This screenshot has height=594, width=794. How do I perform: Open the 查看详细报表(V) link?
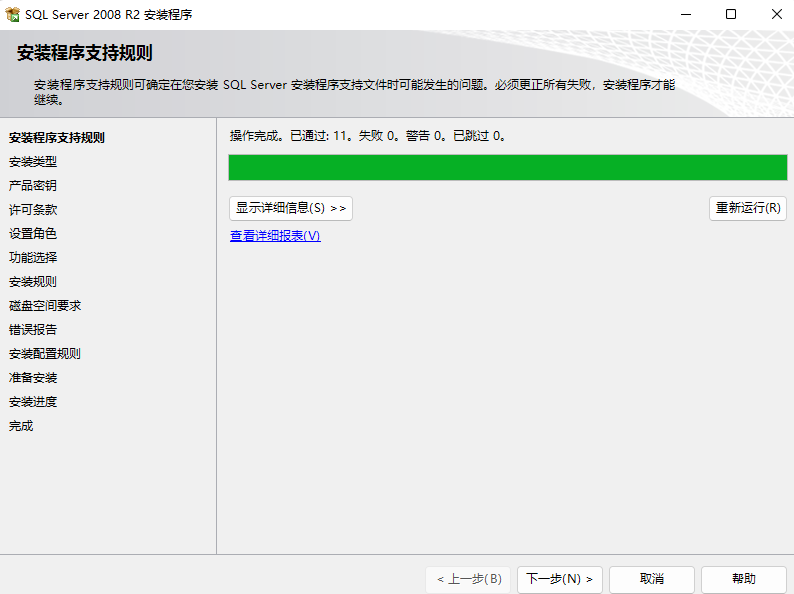coord(275,235)
